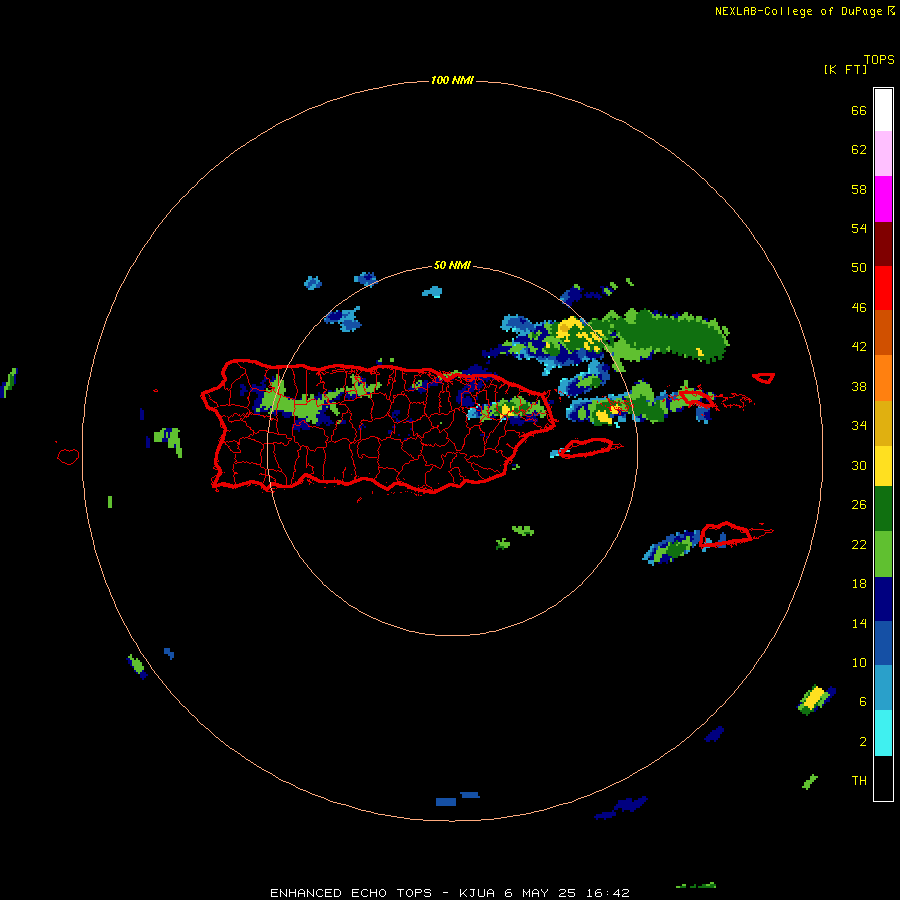Click the legend value "10"
900x900 pixels.
click(x=859, y=663)
